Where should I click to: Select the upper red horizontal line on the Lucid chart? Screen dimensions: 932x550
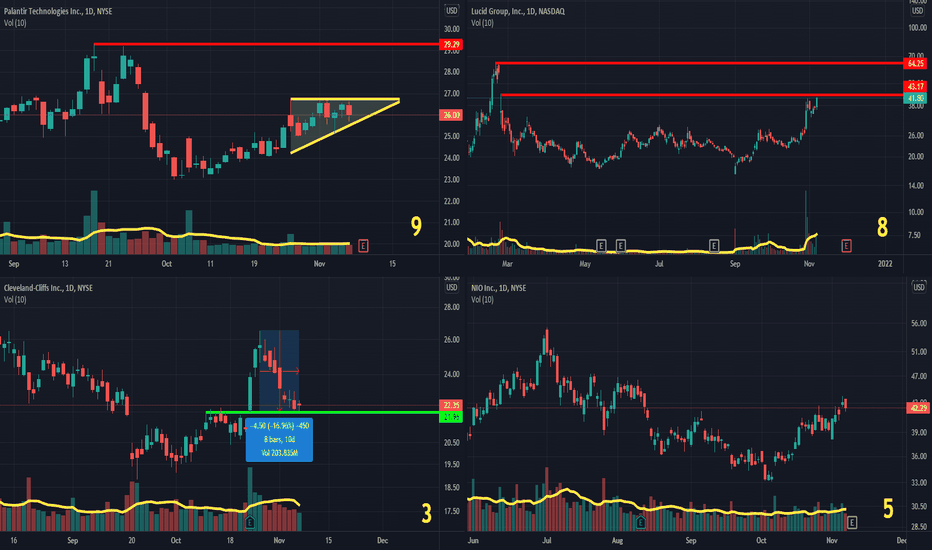(x=699, y=63)
